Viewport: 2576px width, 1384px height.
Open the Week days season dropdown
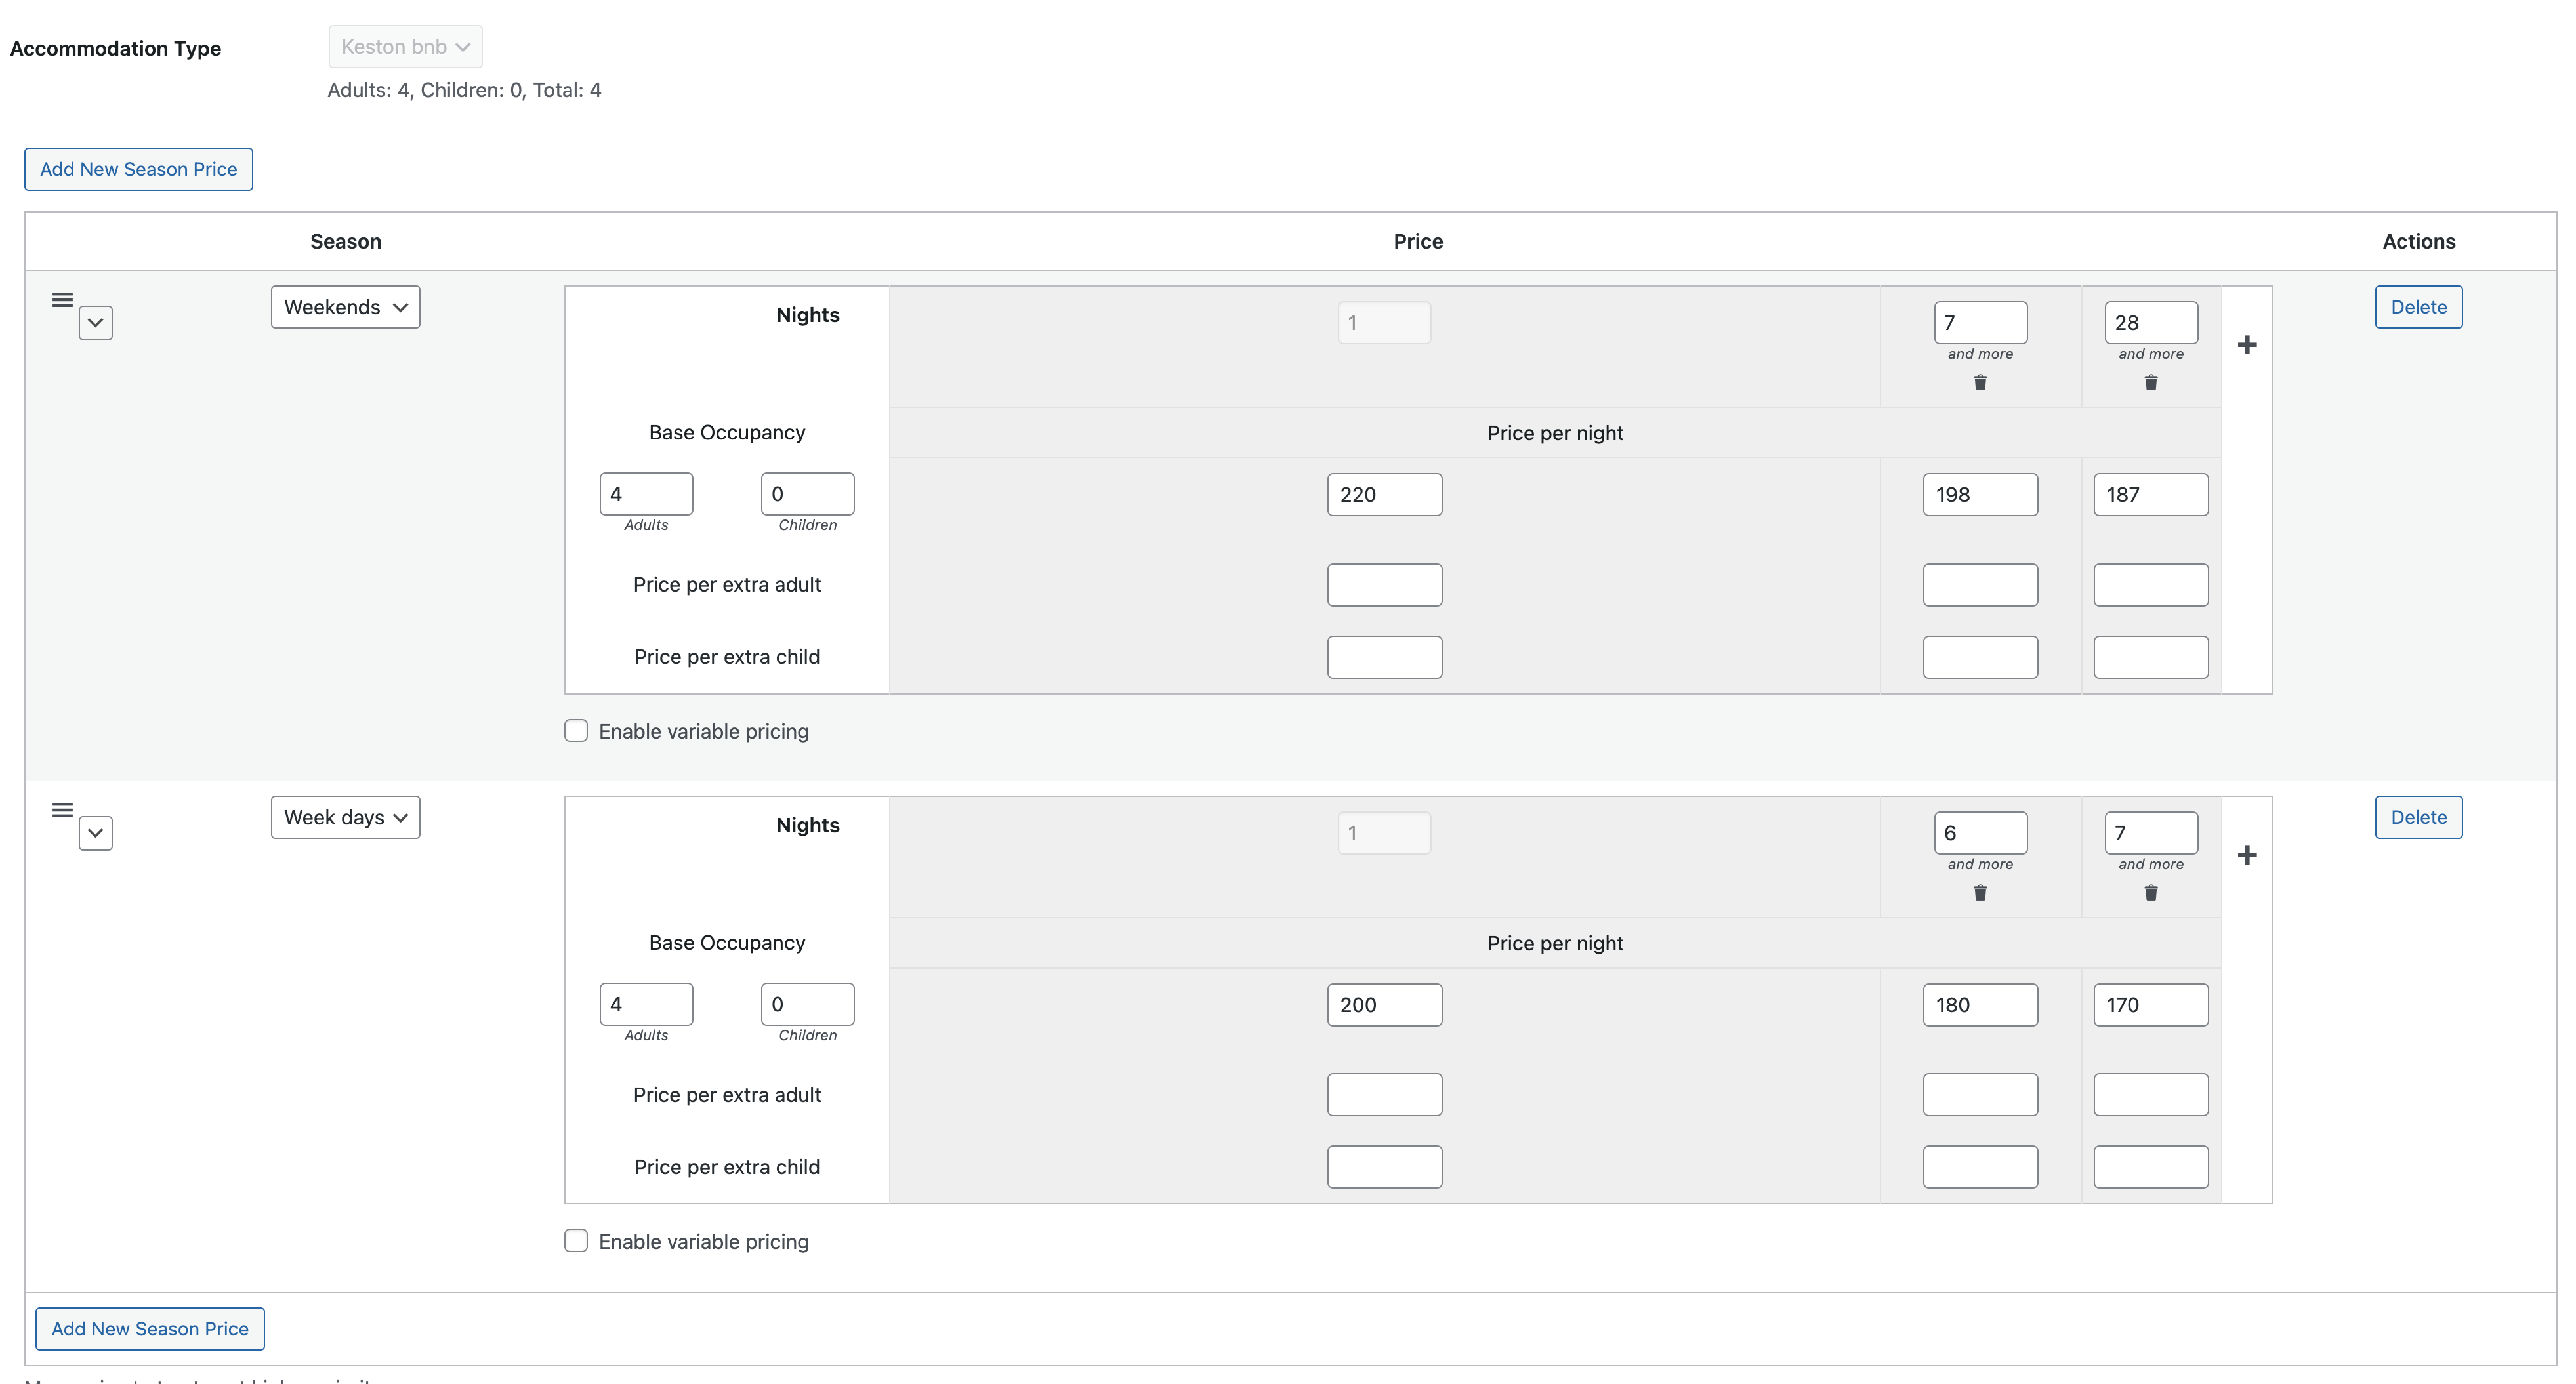[x=345, y=817]
